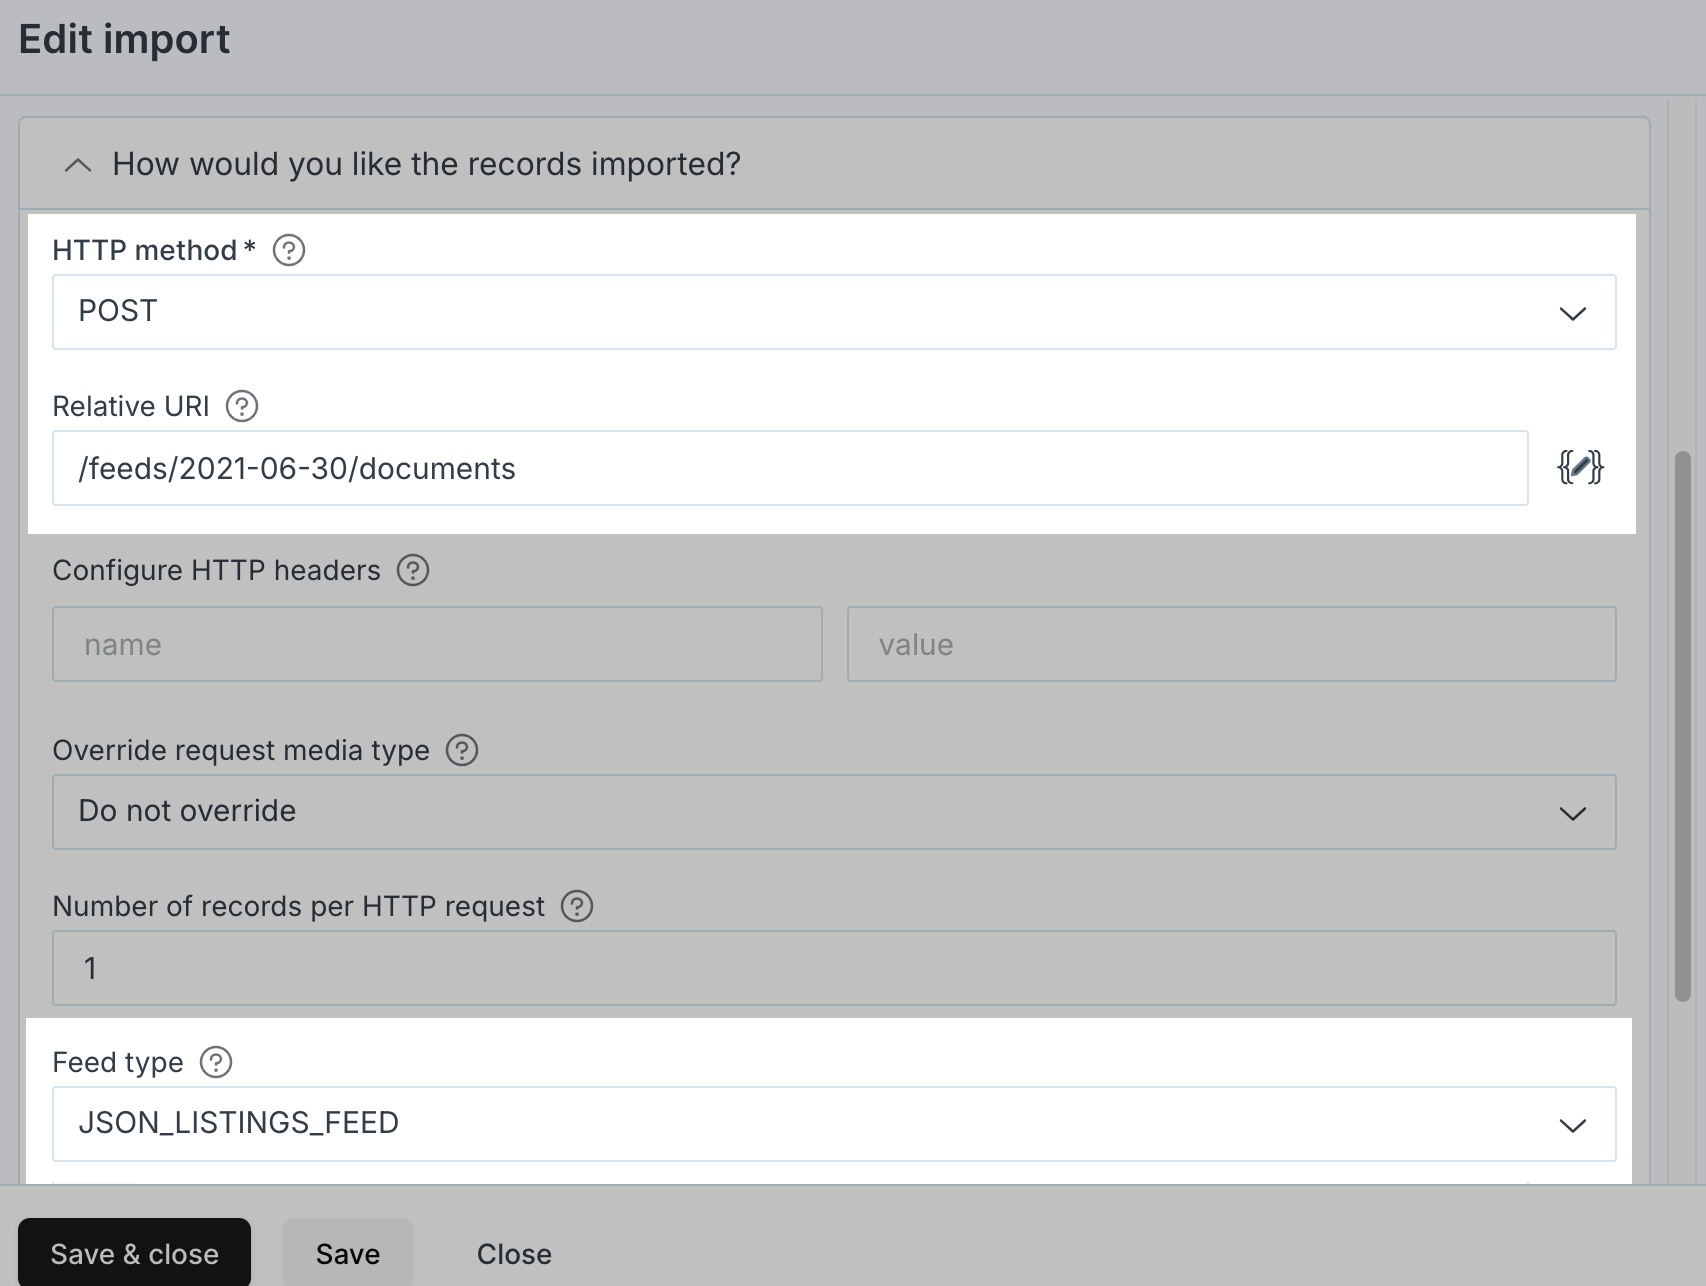Open Override request media type dropdown
The image size is (1706, 1286).
[833, 812]
